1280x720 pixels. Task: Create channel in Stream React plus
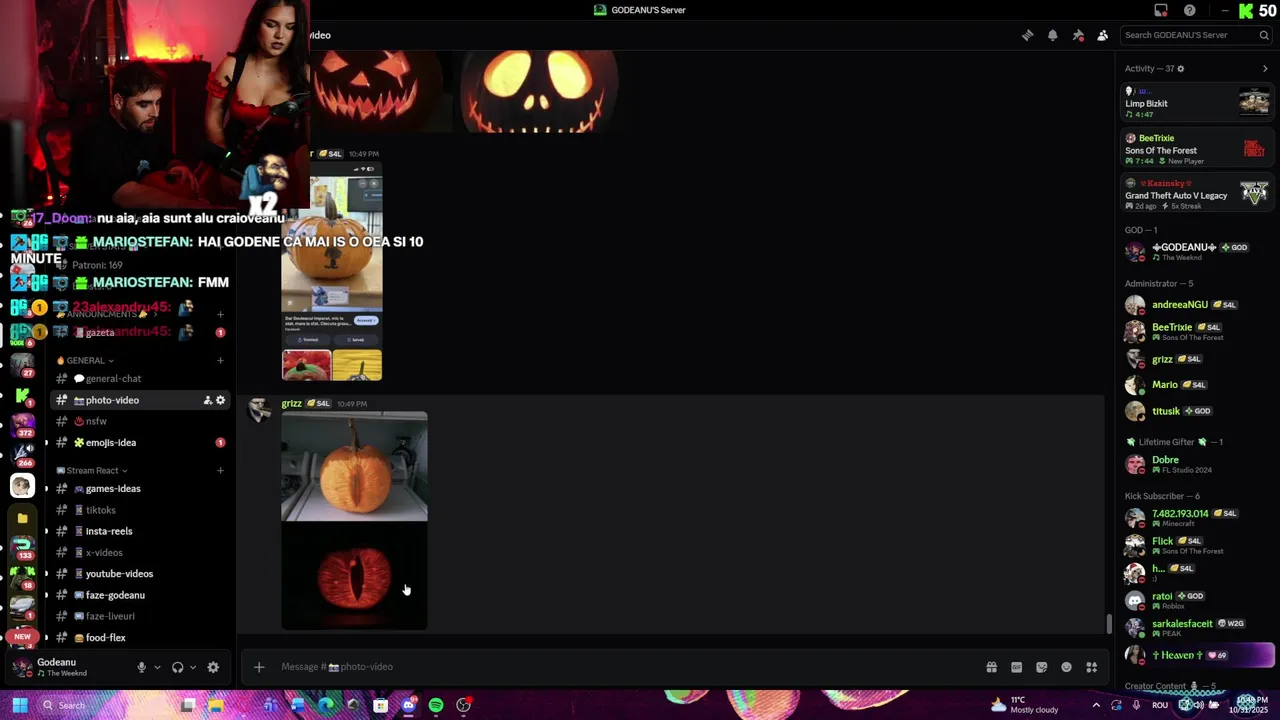click(x=220, y=470)
